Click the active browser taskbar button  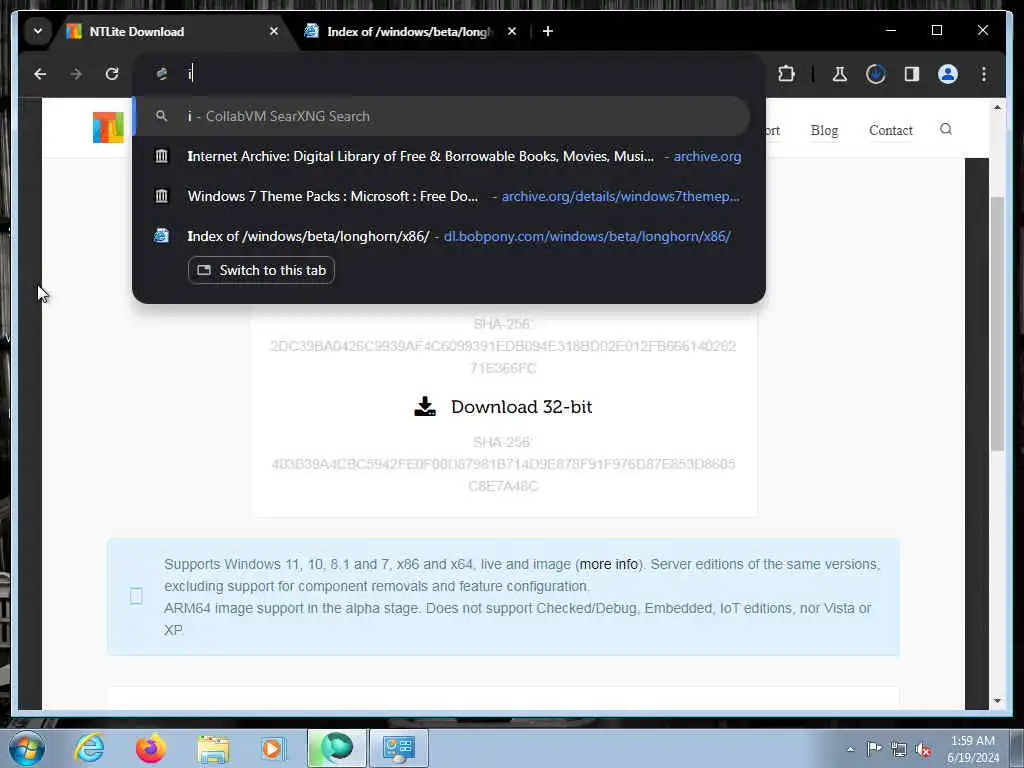coord(336,748)
